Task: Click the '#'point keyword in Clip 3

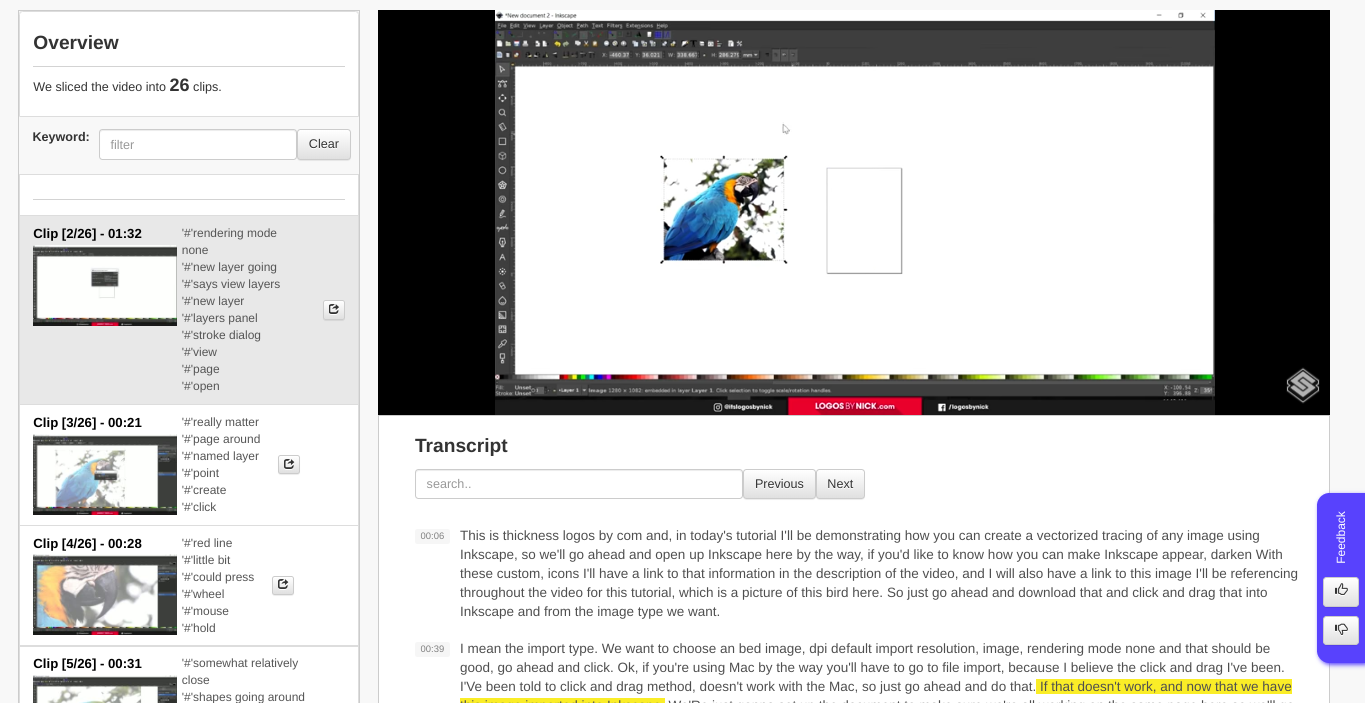Action: (x=200, y=473)
